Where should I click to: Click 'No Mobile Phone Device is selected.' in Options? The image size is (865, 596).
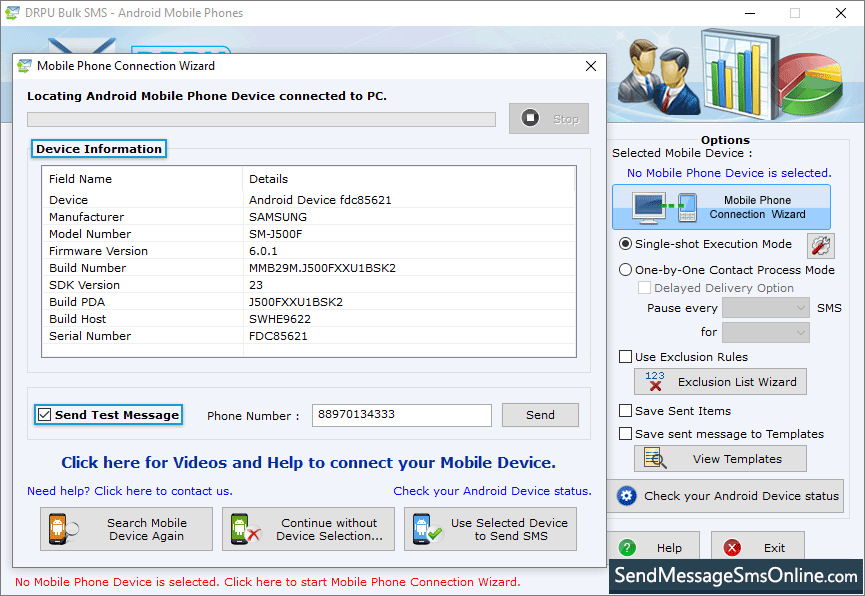[x=729, y=173]
